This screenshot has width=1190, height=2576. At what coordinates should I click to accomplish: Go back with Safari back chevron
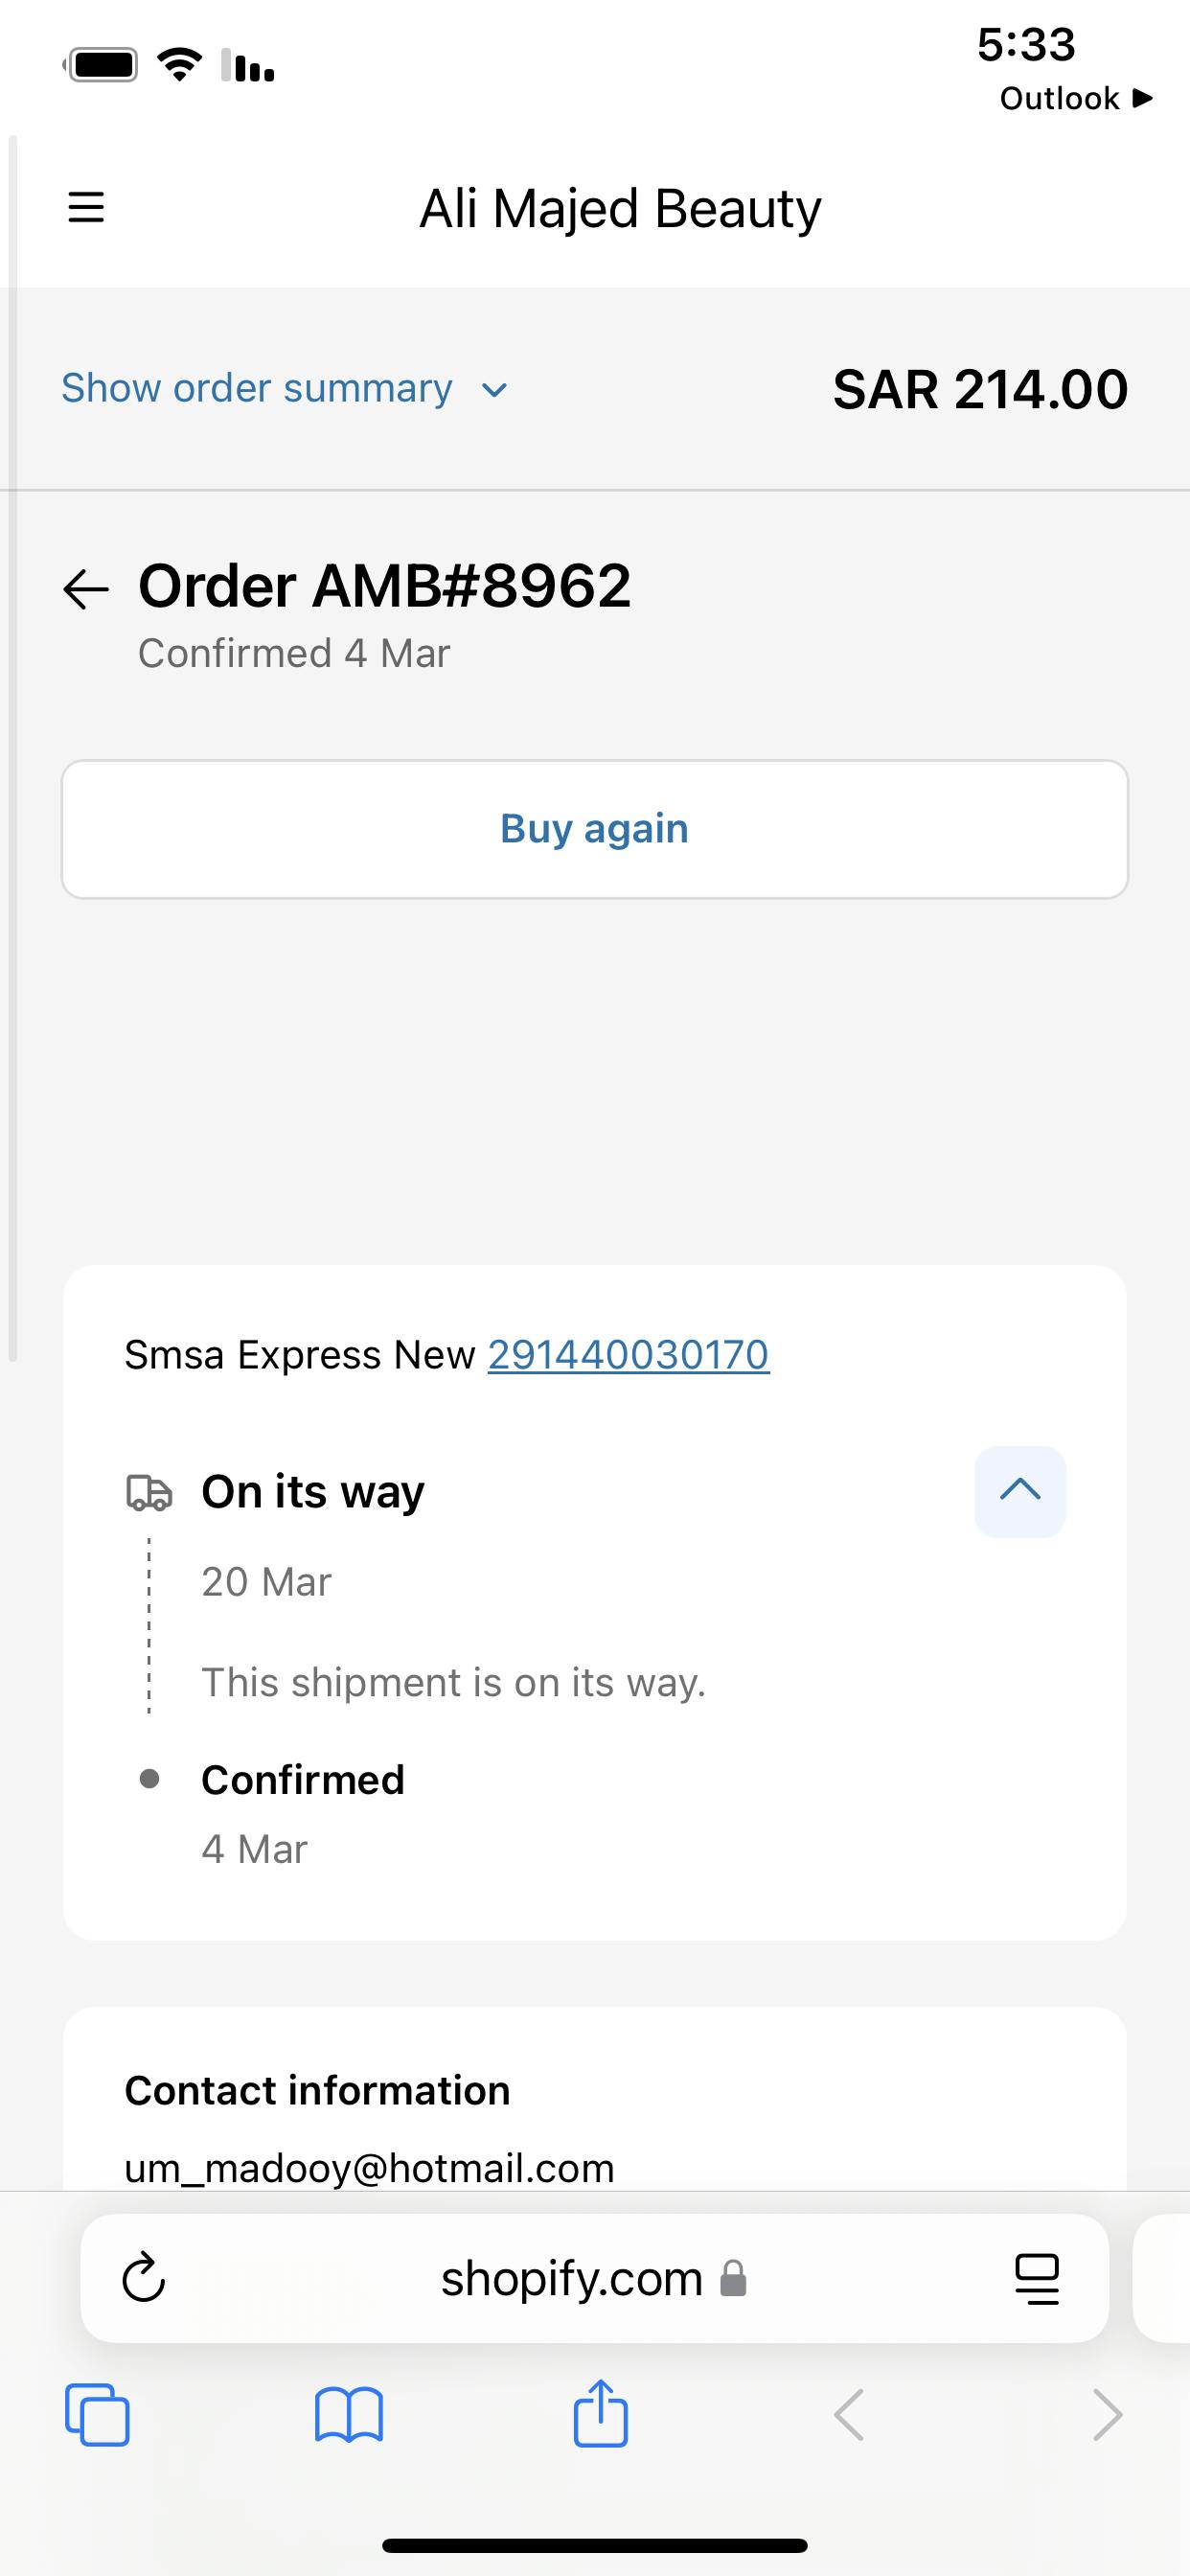coord(849,2415)
